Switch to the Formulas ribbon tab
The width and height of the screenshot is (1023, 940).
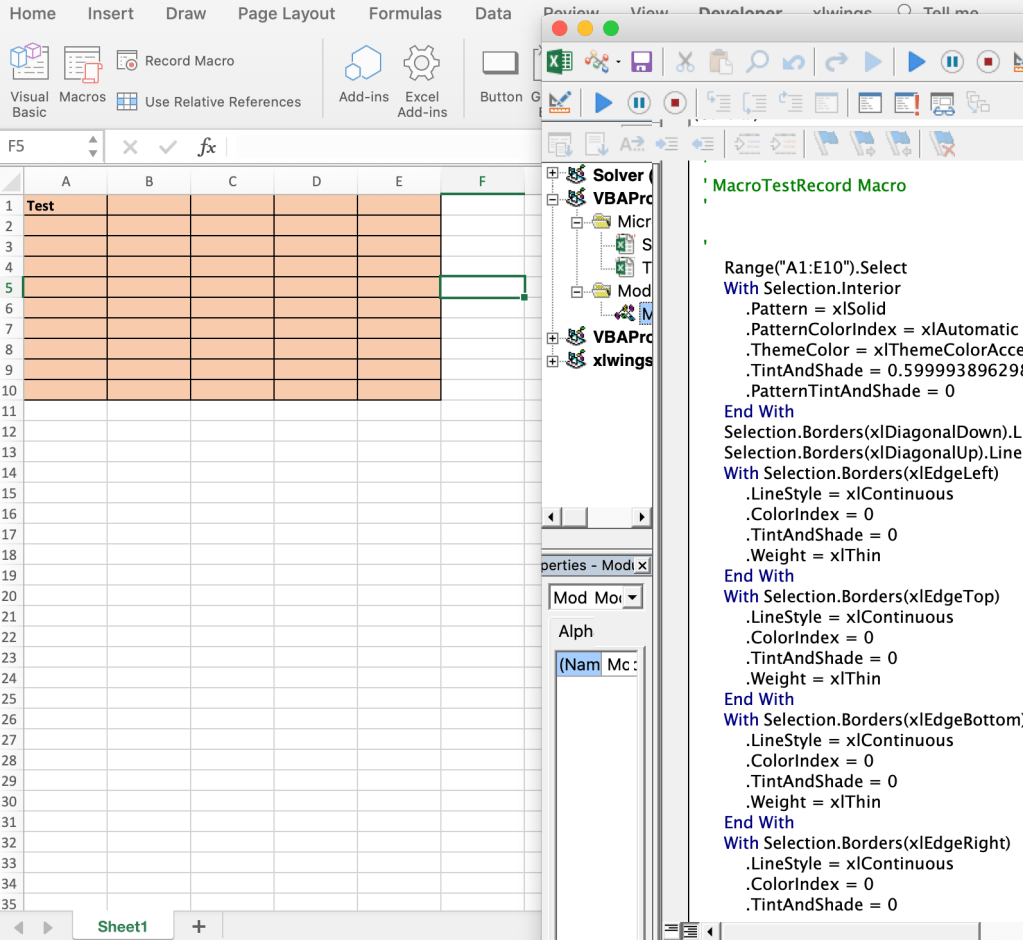405,14
